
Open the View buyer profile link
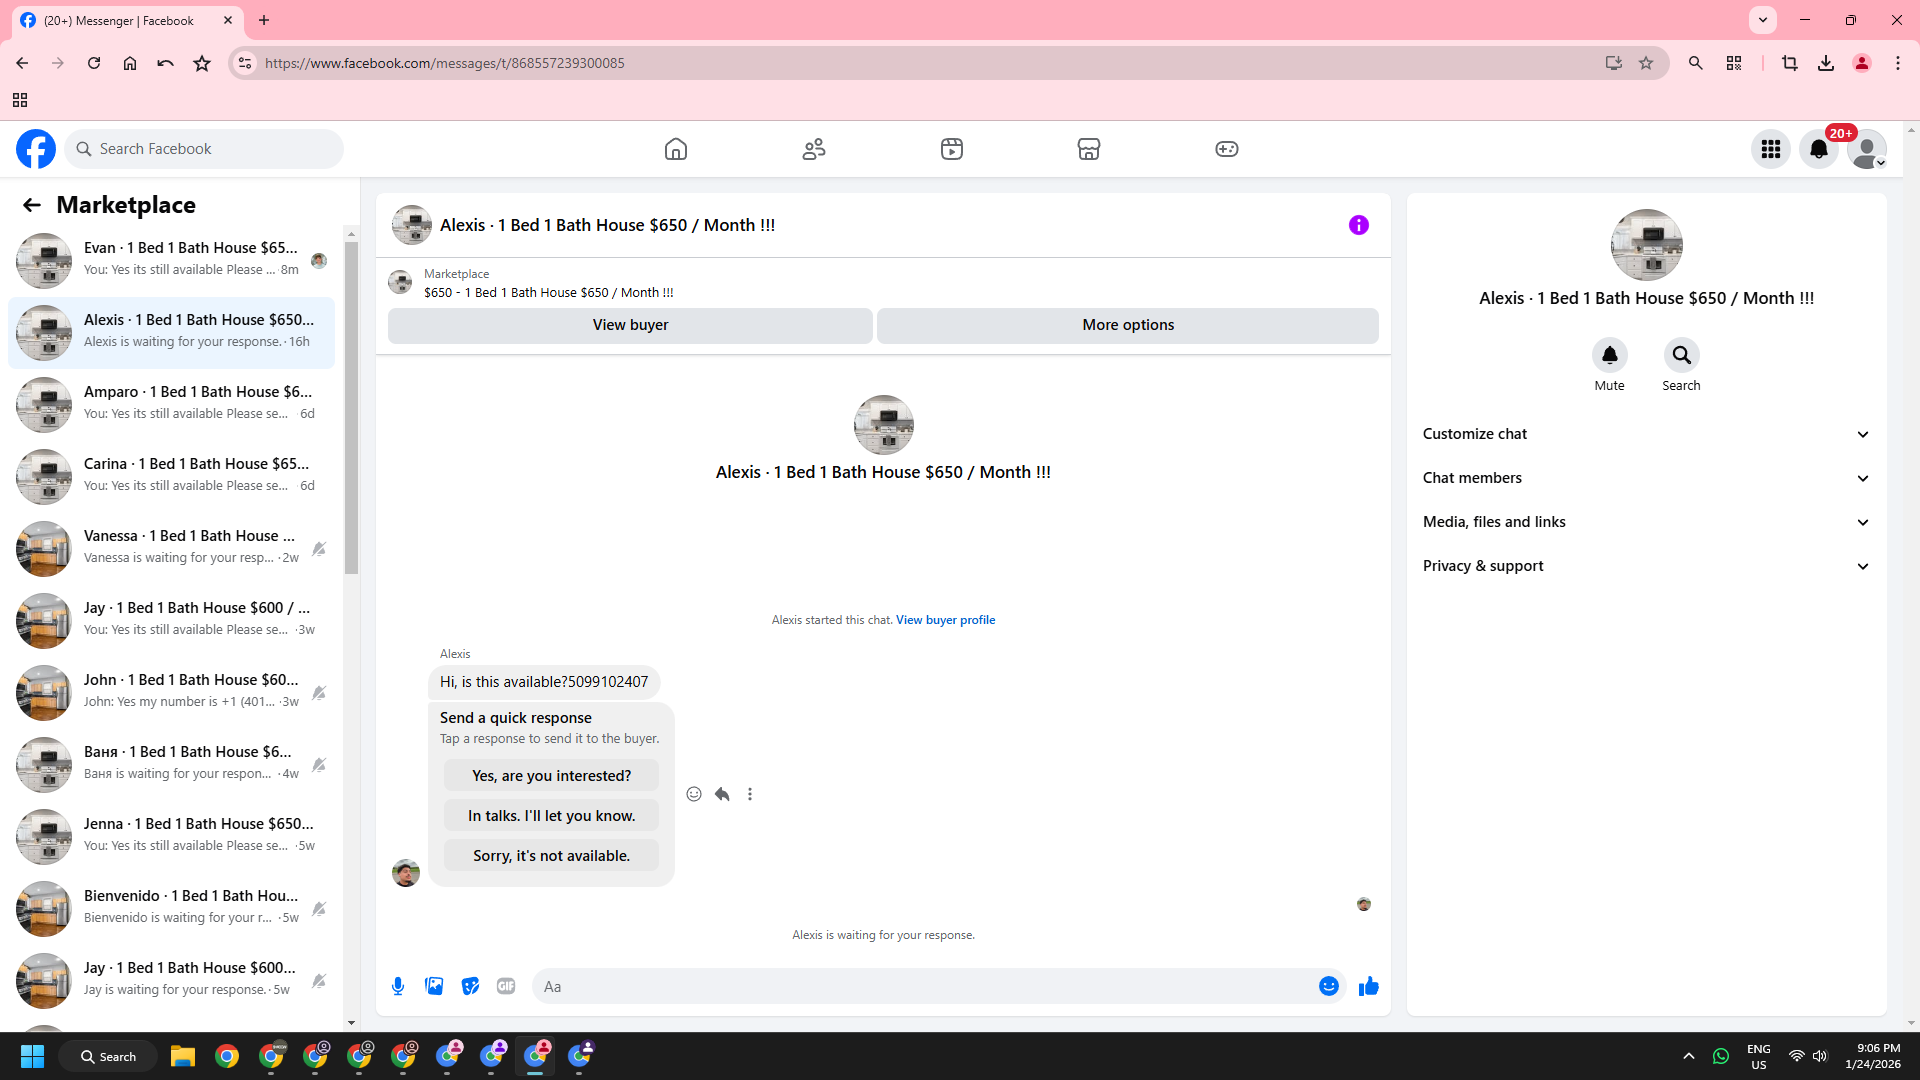[945, 620]
